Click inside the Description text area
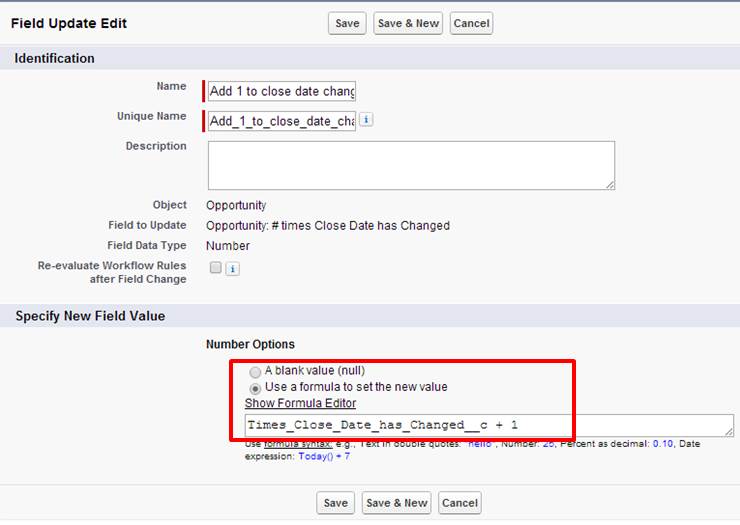The image size is (740, 525). tap(411, 165)
